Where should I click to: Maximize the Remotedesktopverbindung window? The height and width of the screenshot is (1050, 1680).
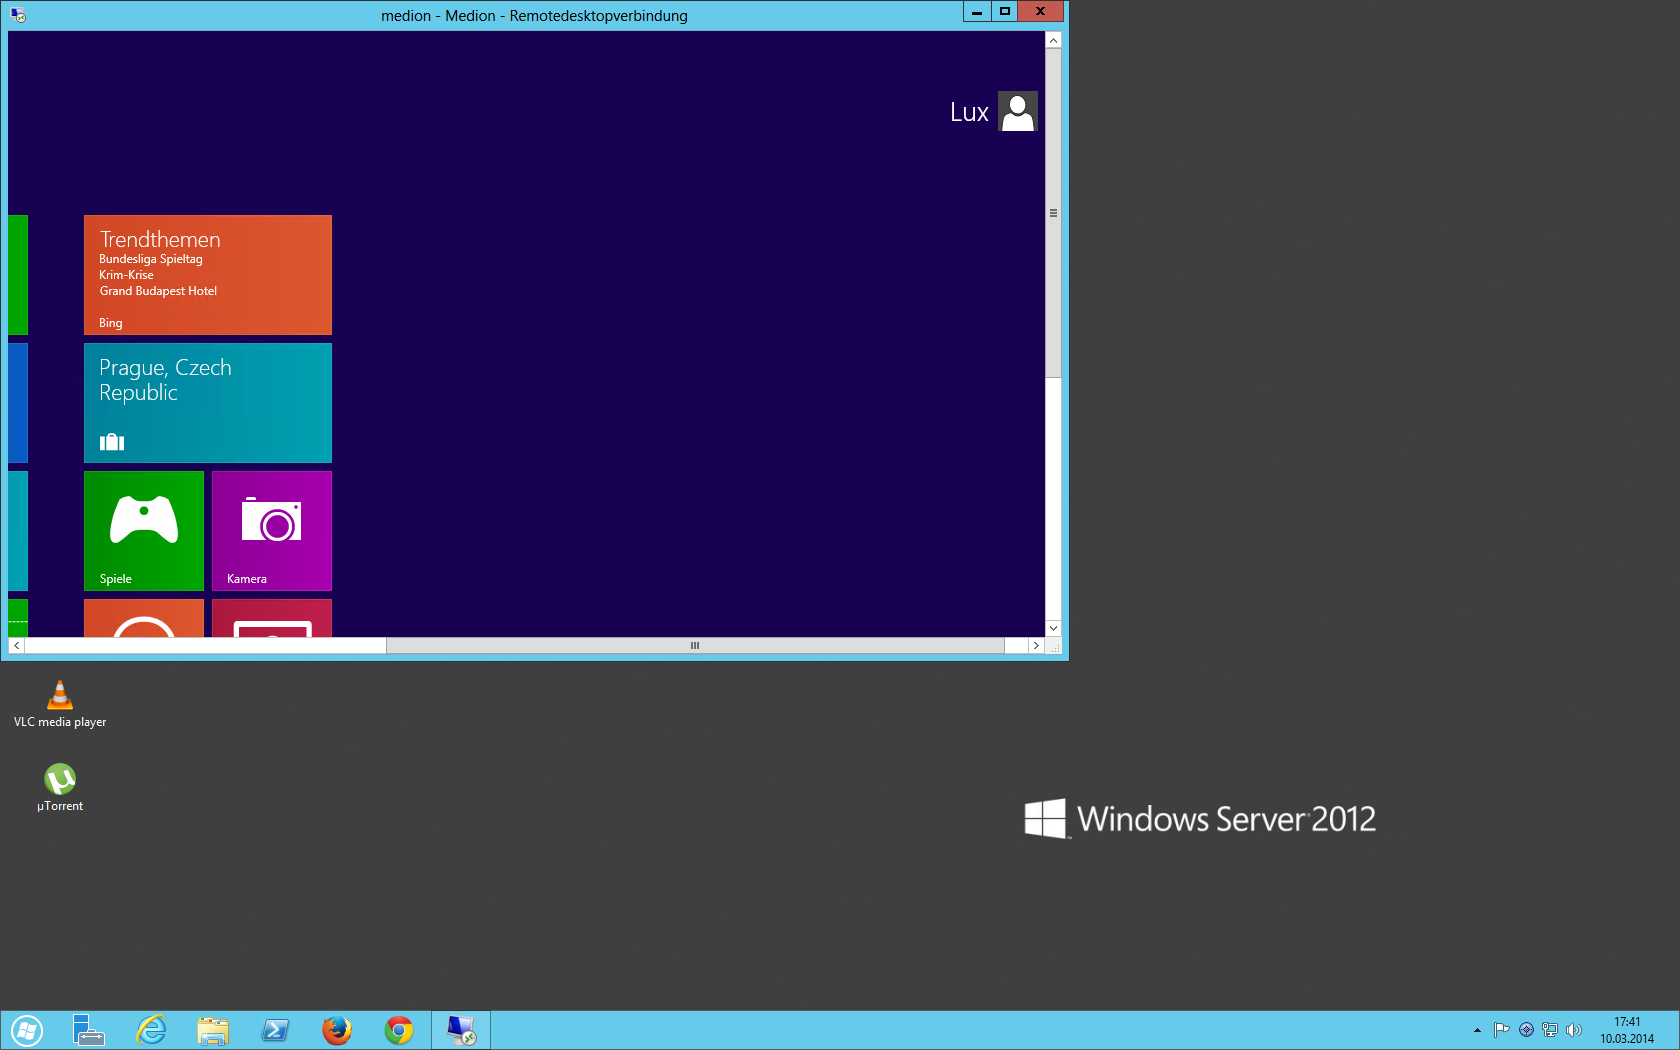pos(1005,11)
